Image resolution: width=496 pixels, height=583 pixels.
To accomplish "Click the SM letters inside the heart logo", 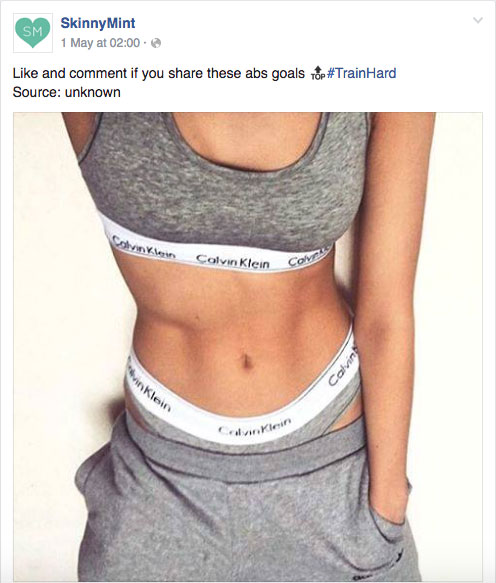I will pos(33,32).
